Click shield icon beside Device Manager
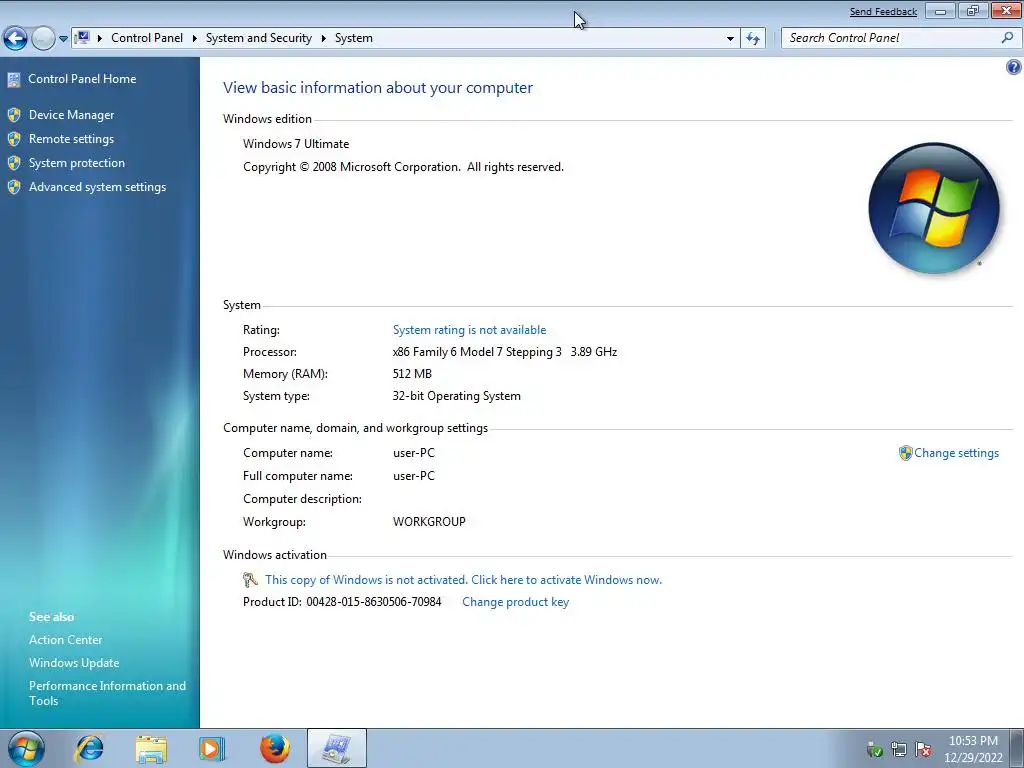The height and width of the screenshot is (768, 1024). coord(14,115)
